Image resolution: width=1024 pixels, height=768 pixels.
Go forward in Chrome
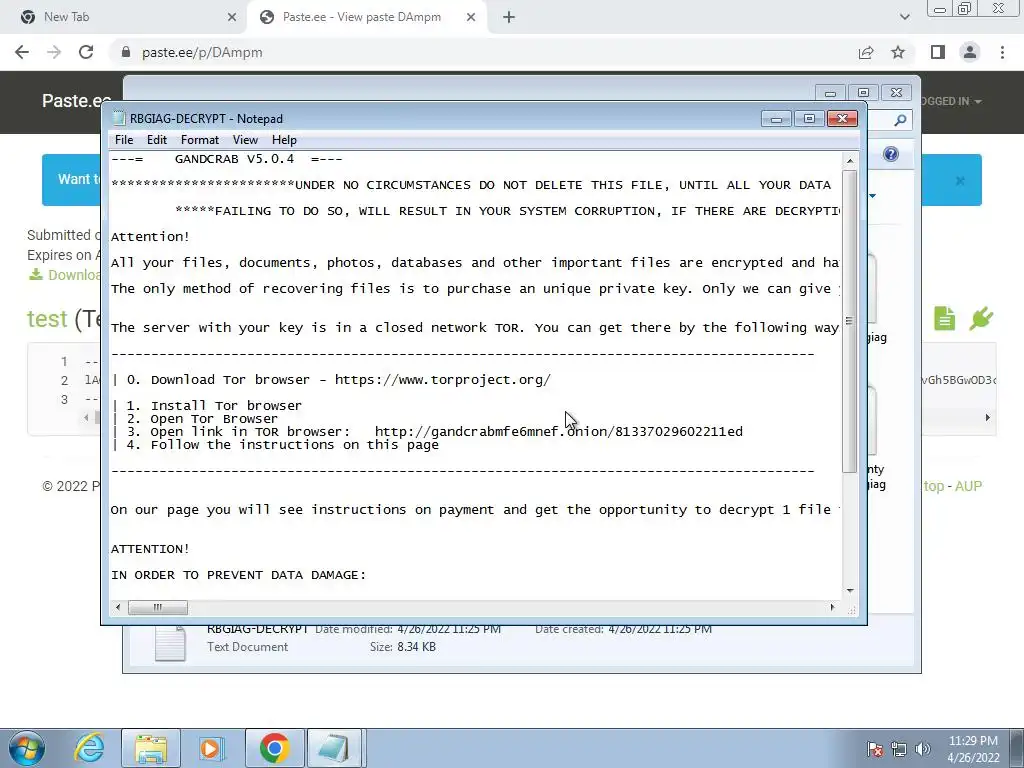point(54,52)
